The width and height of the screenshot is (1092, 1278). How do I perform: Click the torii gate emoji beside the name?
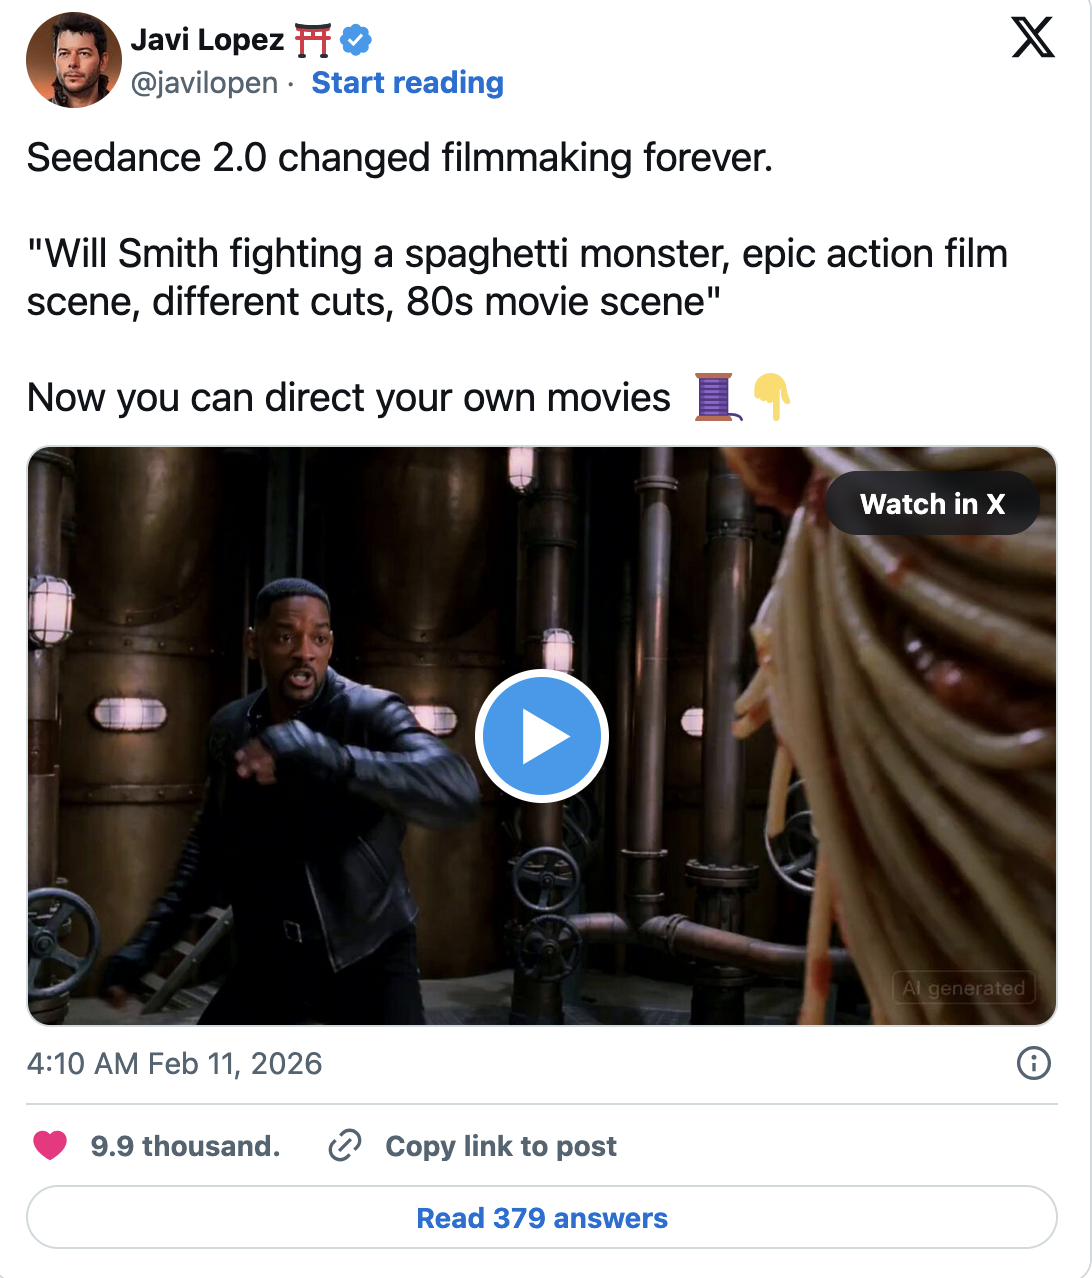[x=310, y=38]
